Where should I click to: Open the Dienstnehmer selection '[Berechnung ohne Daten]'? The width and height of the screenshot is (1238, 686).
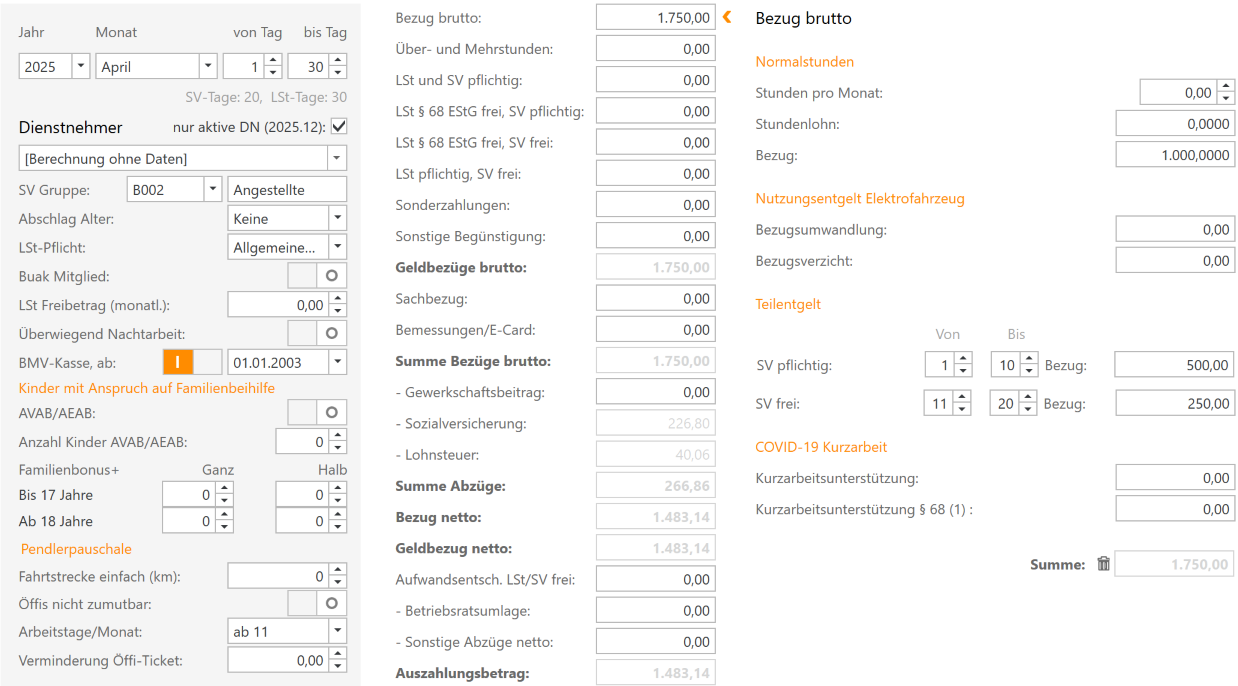click(x=338, y=158)
